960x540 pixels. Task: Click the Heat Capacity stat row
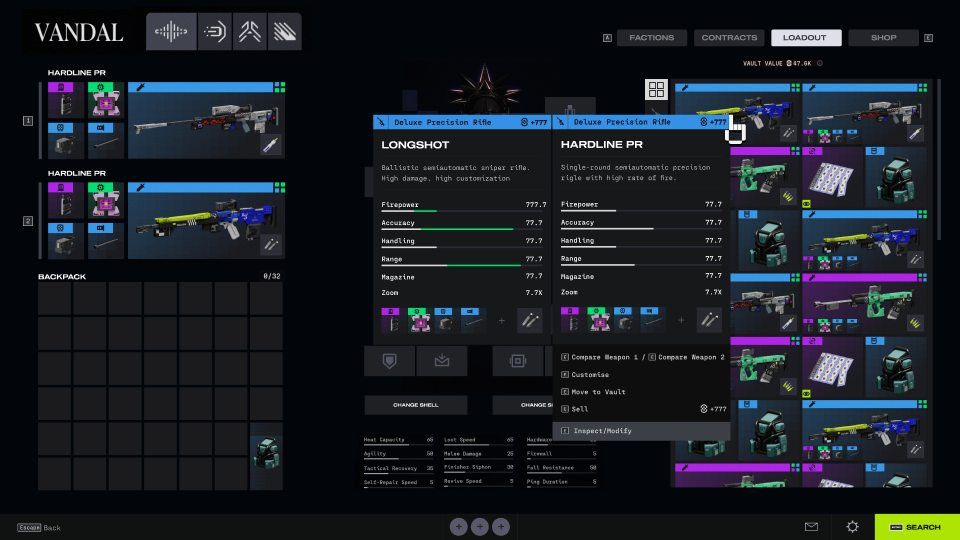399,440
